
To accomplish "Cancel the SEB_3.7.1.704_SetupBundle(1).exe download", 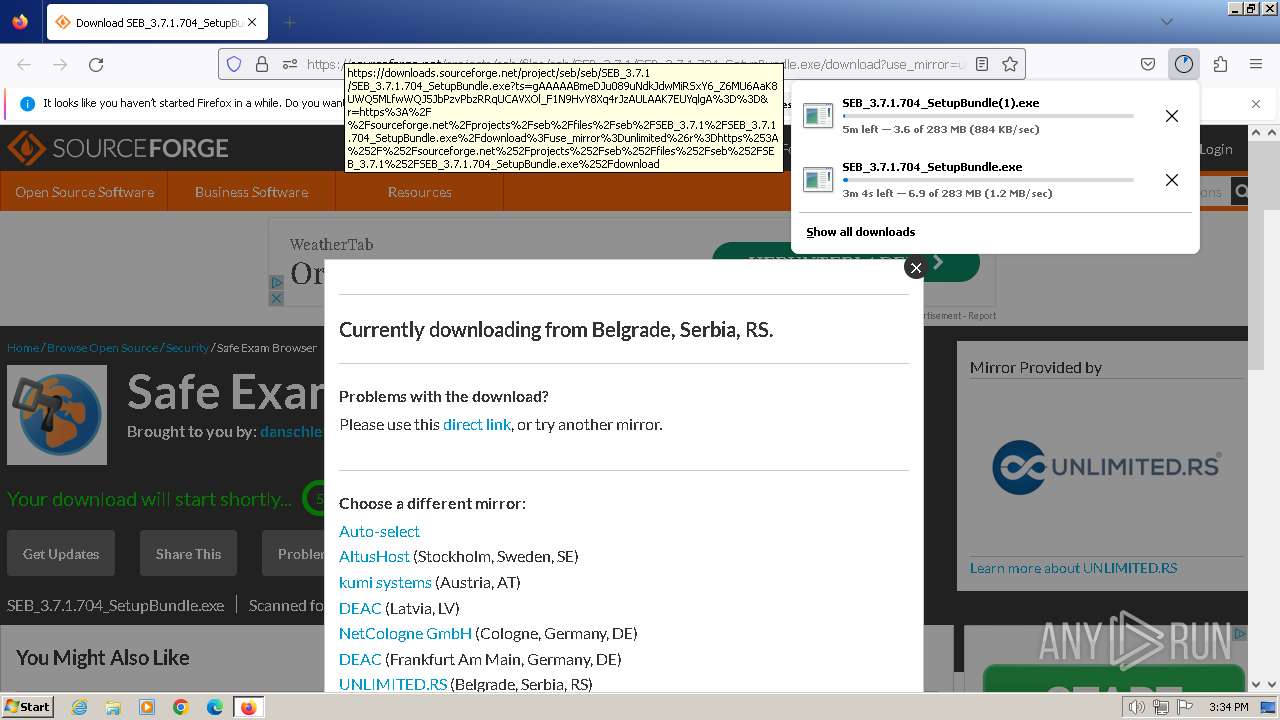I will tap(1171, 116).
